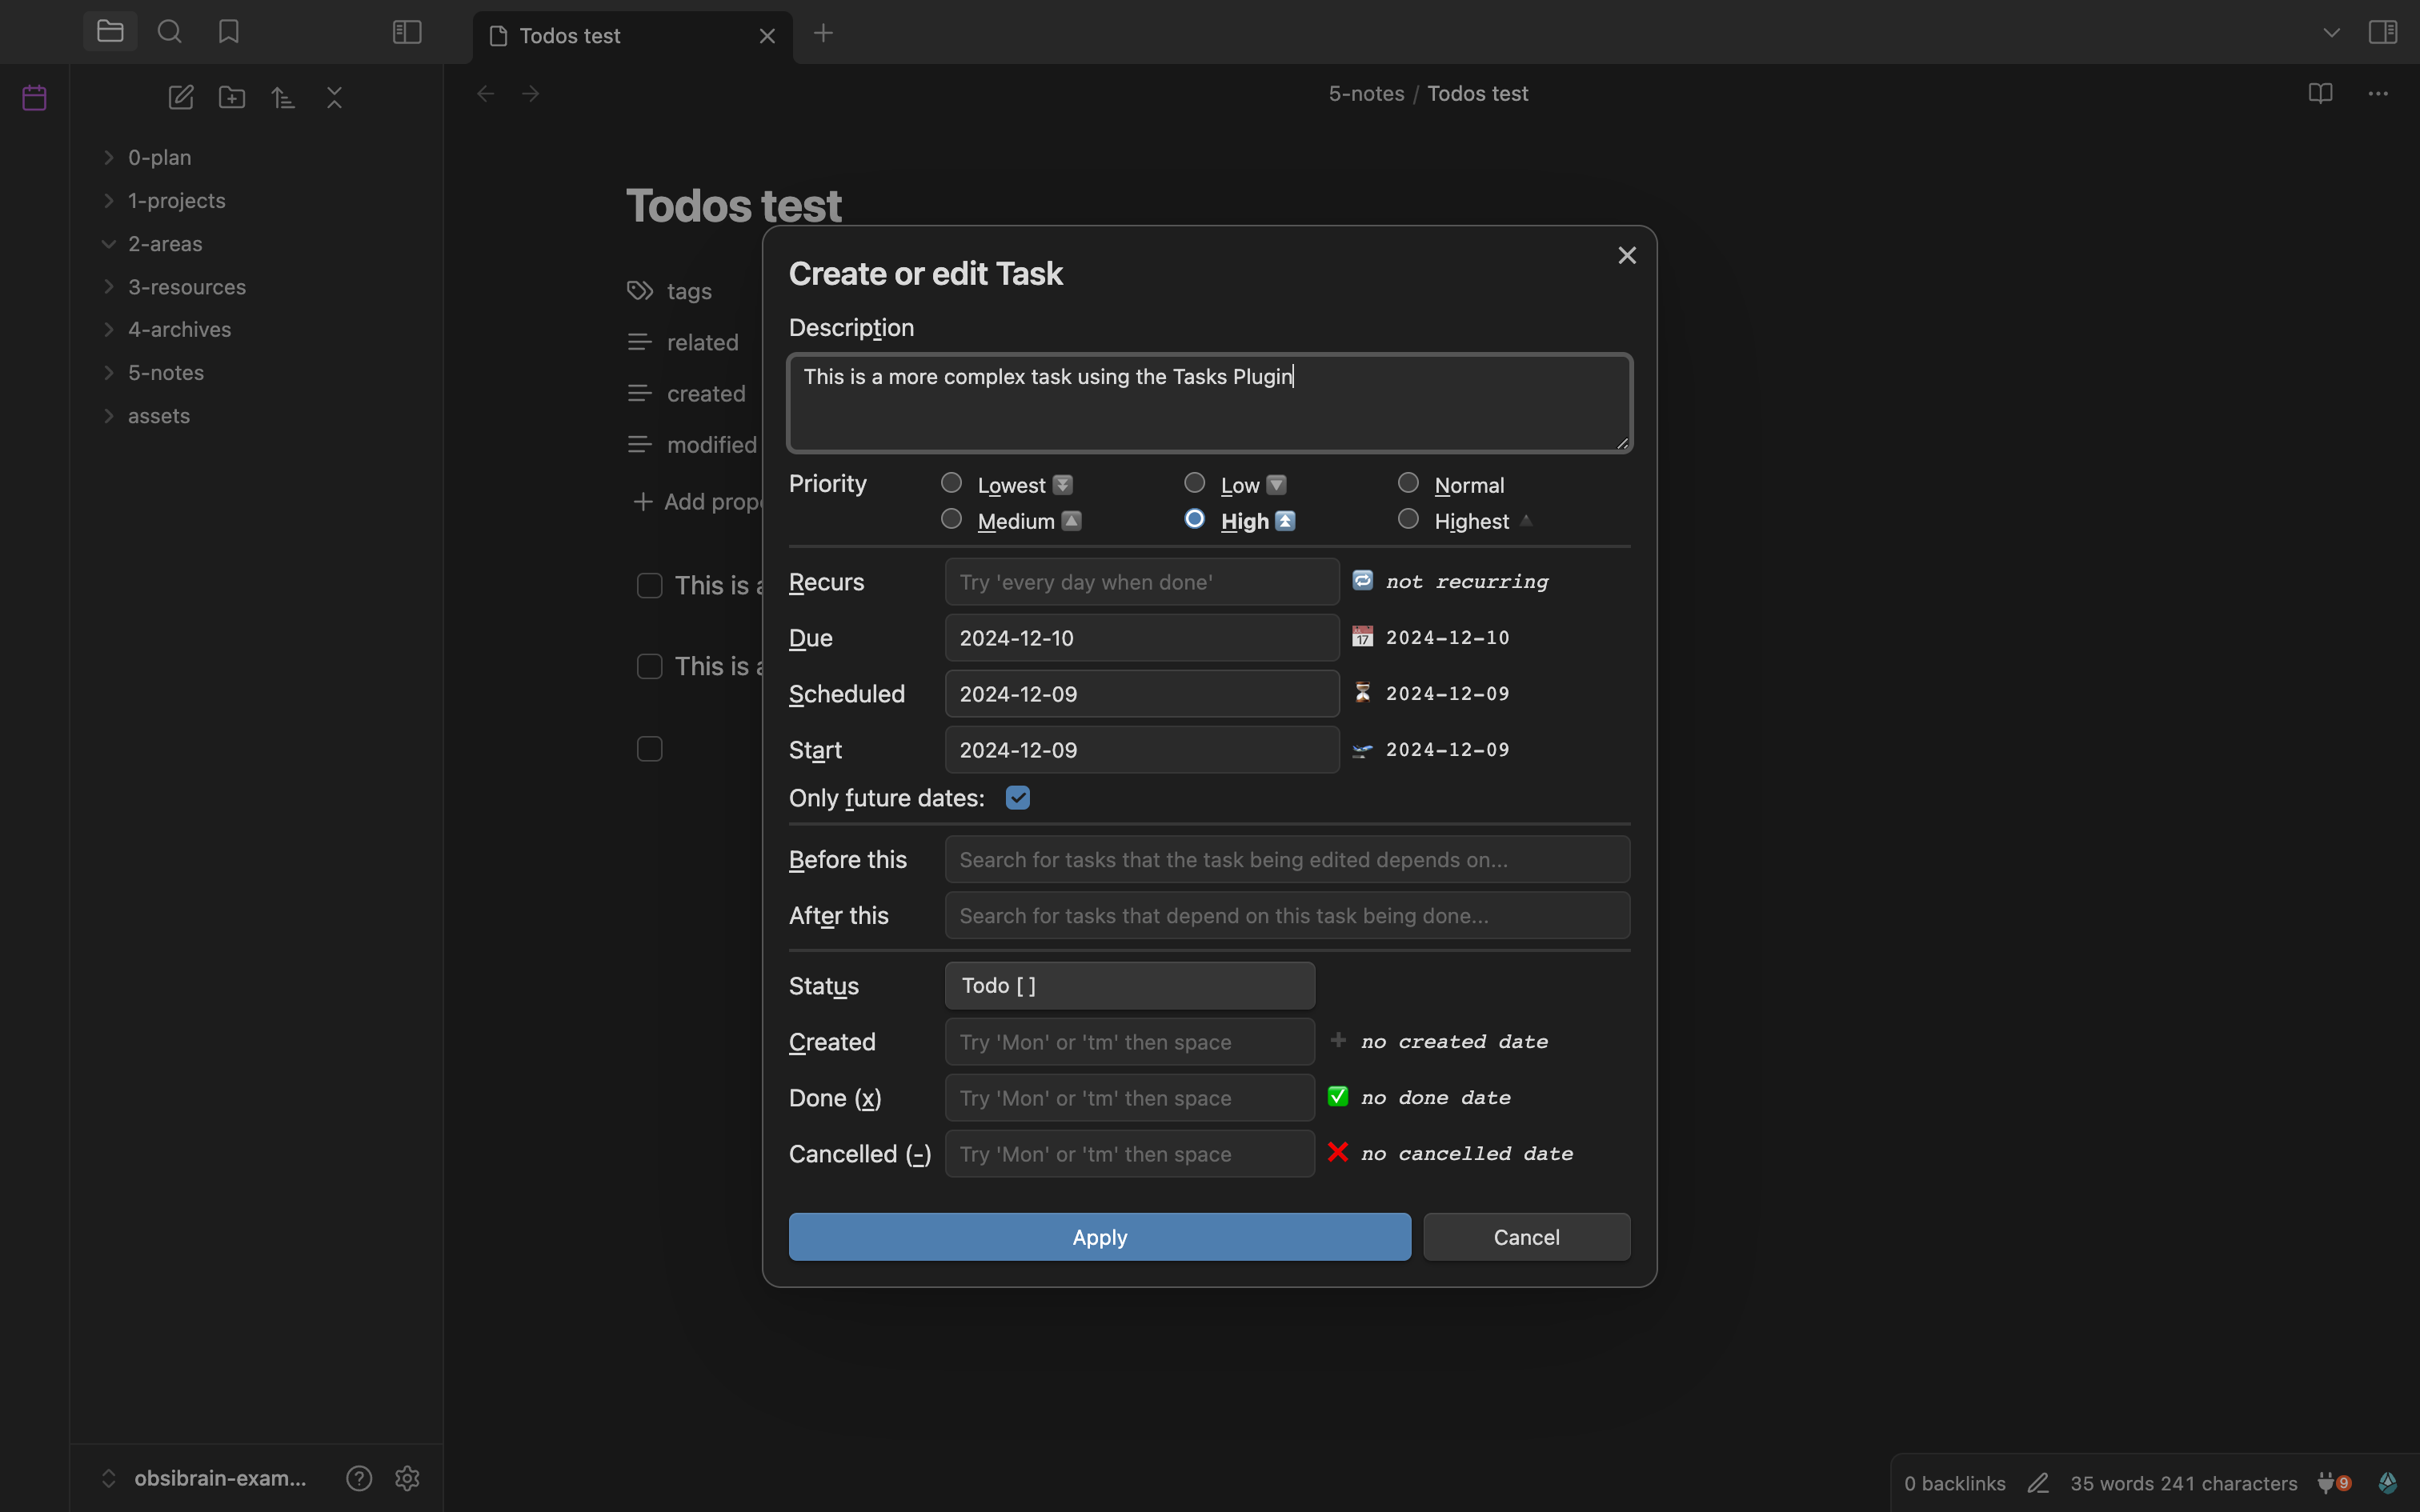Select the Highest priority radio

pyautogui.click(x=1408, y=519)
